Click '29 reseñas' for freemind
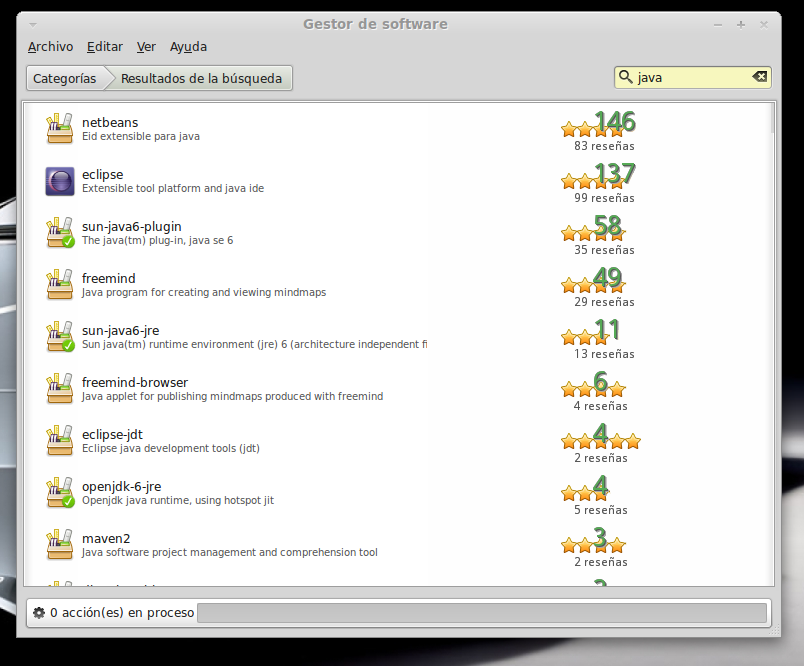 pyautogui.click(x=604, y=302)
